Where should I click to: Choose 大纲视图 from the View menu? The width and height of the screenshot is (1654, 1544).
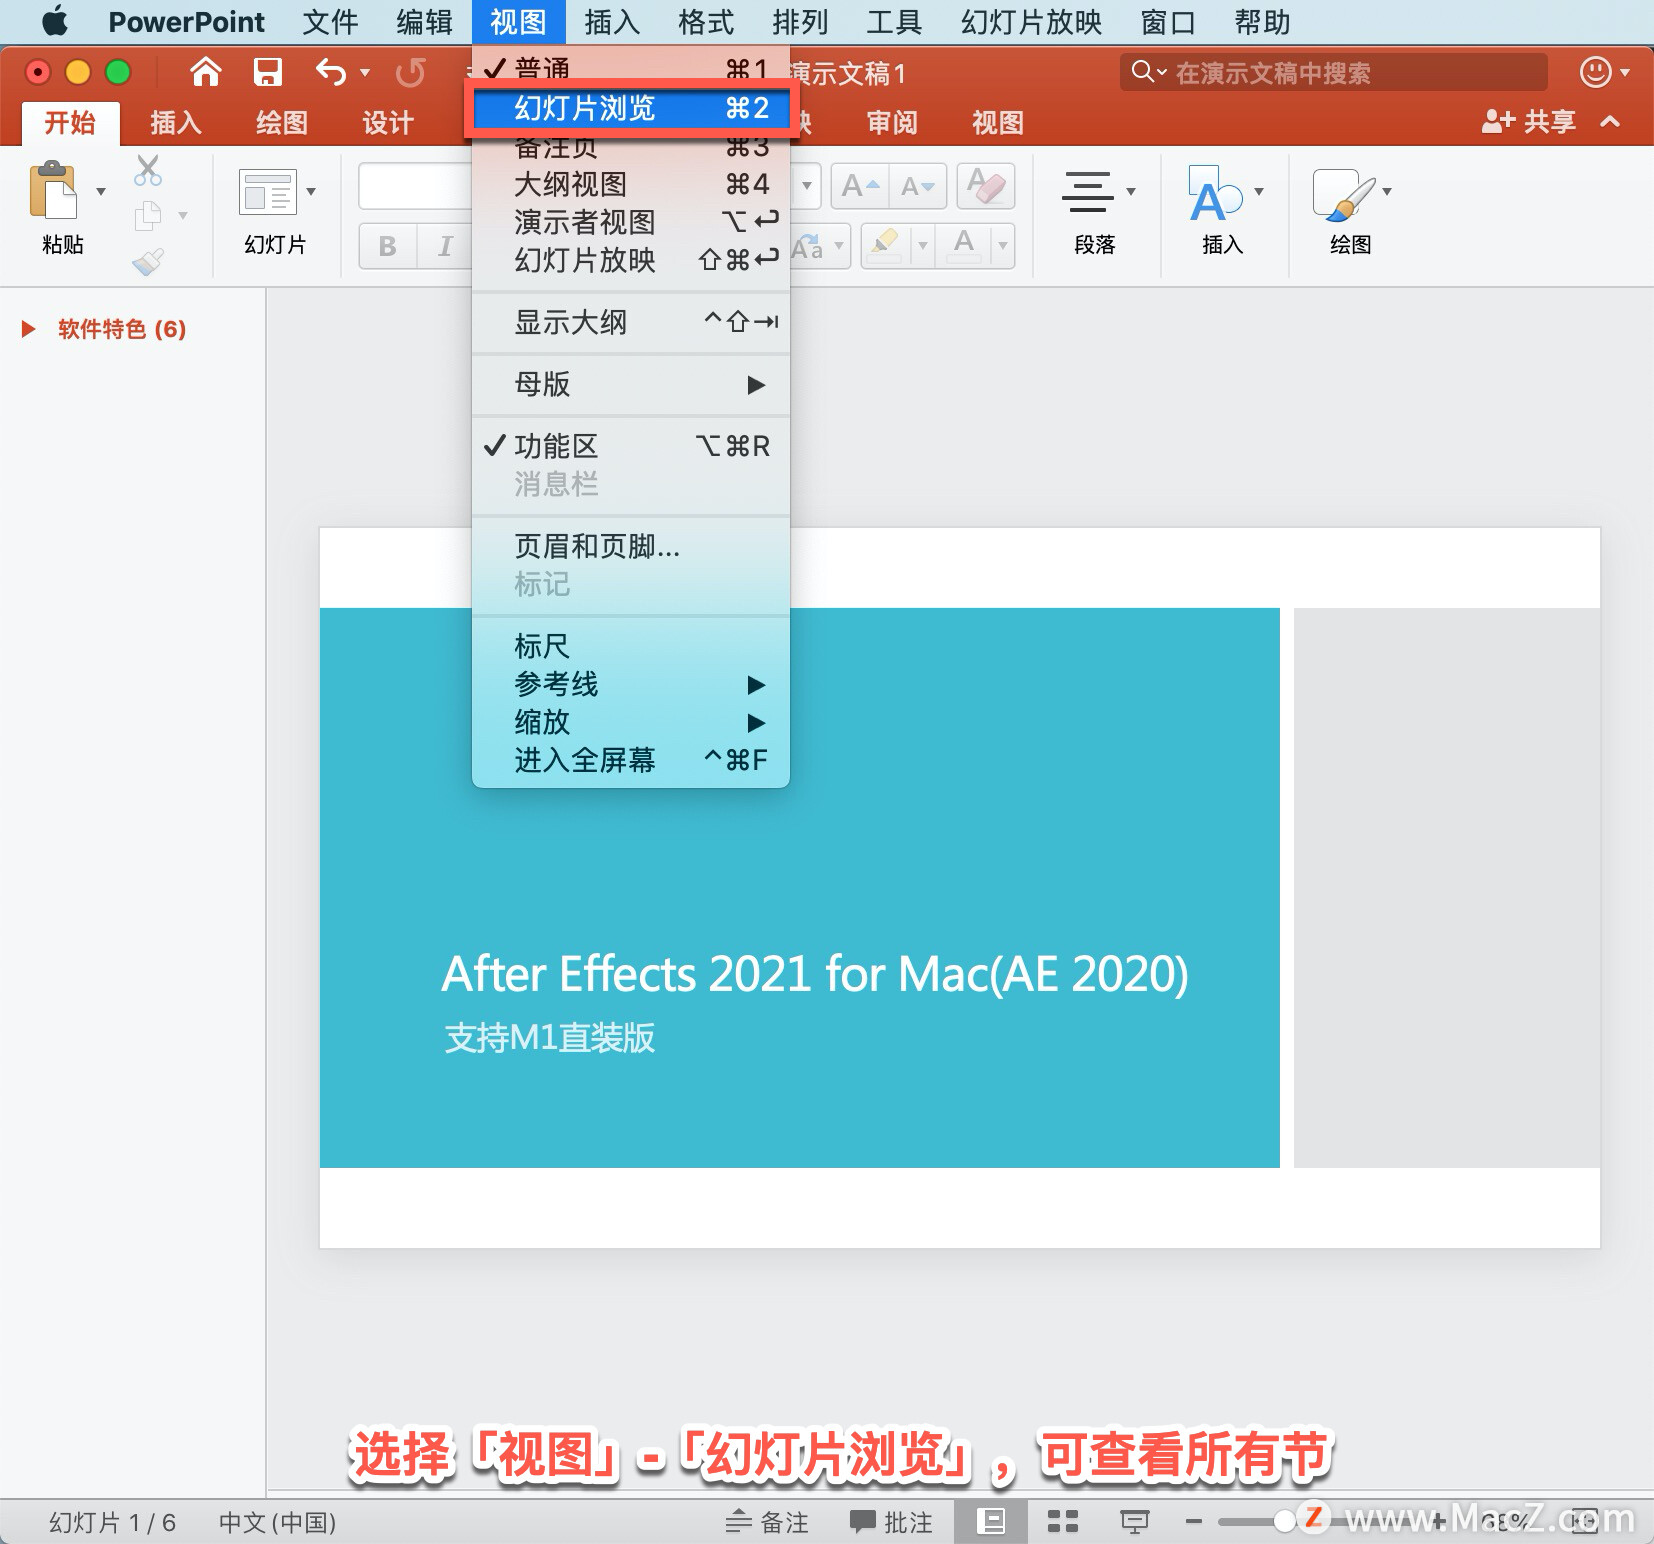pyautogui.click(x=630, y=184)
